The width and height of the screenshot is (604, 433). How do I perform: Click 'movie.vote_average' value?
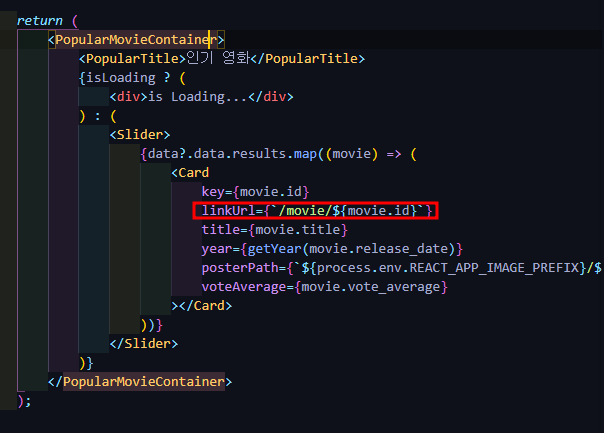(x=371, y=287)
